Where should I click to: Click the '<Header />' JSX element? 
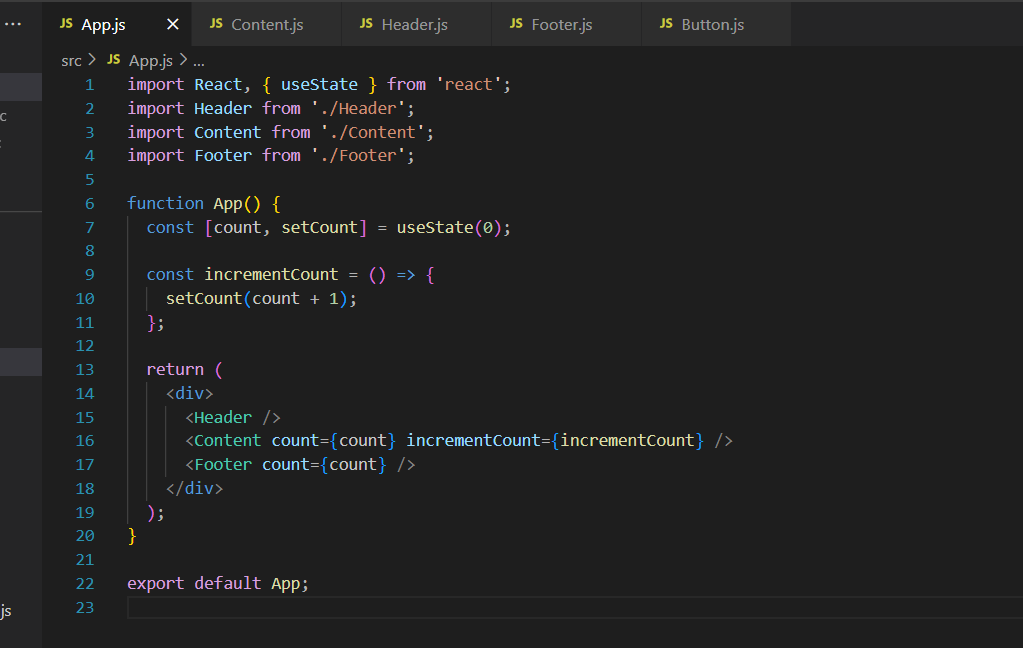click(x=233, y=418)
